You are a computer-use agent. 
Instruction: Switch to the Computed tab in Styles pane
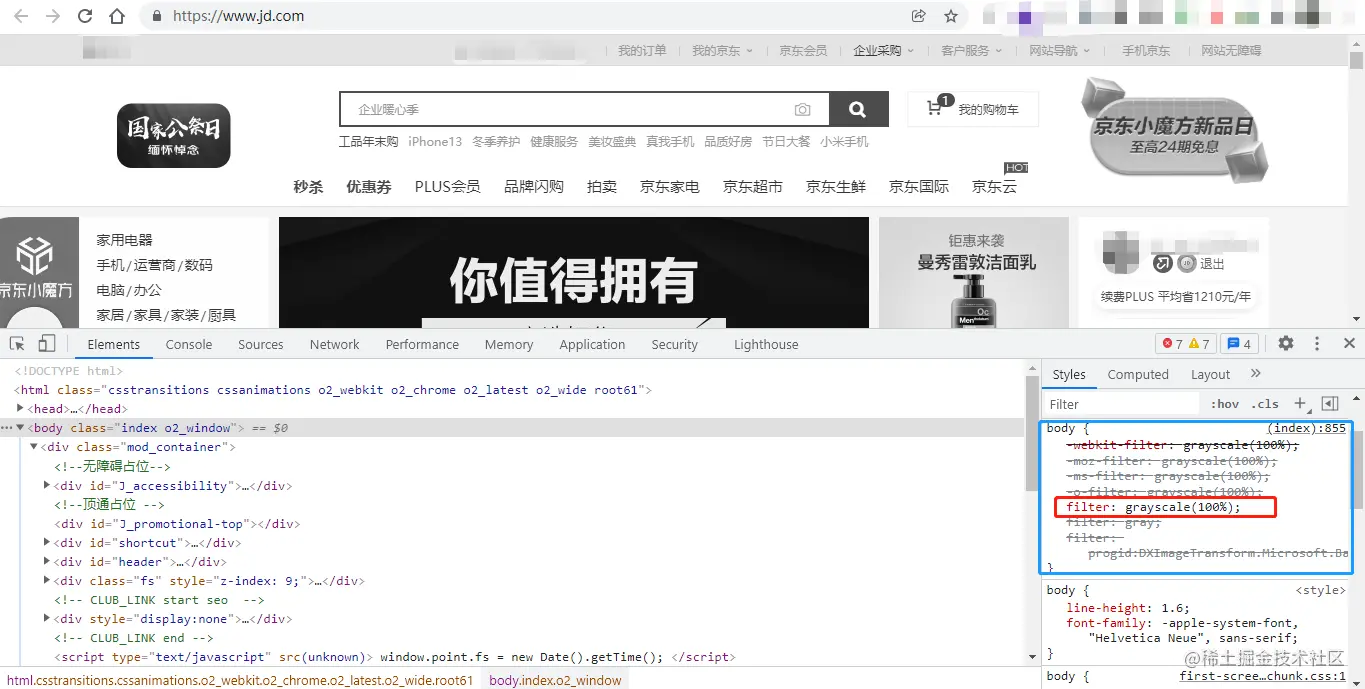click(1137, 373)
